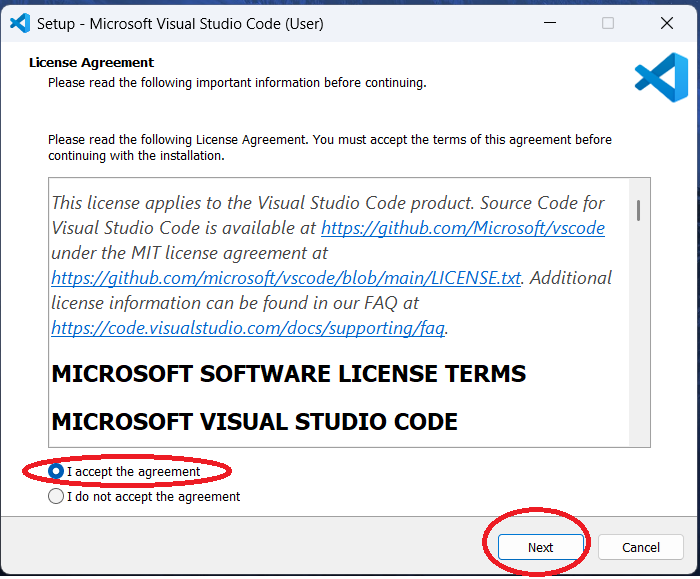The width and height of the screenshot is (700, 579).
Task: Click the "You must accept the terms" instruction
Action: 420,140
